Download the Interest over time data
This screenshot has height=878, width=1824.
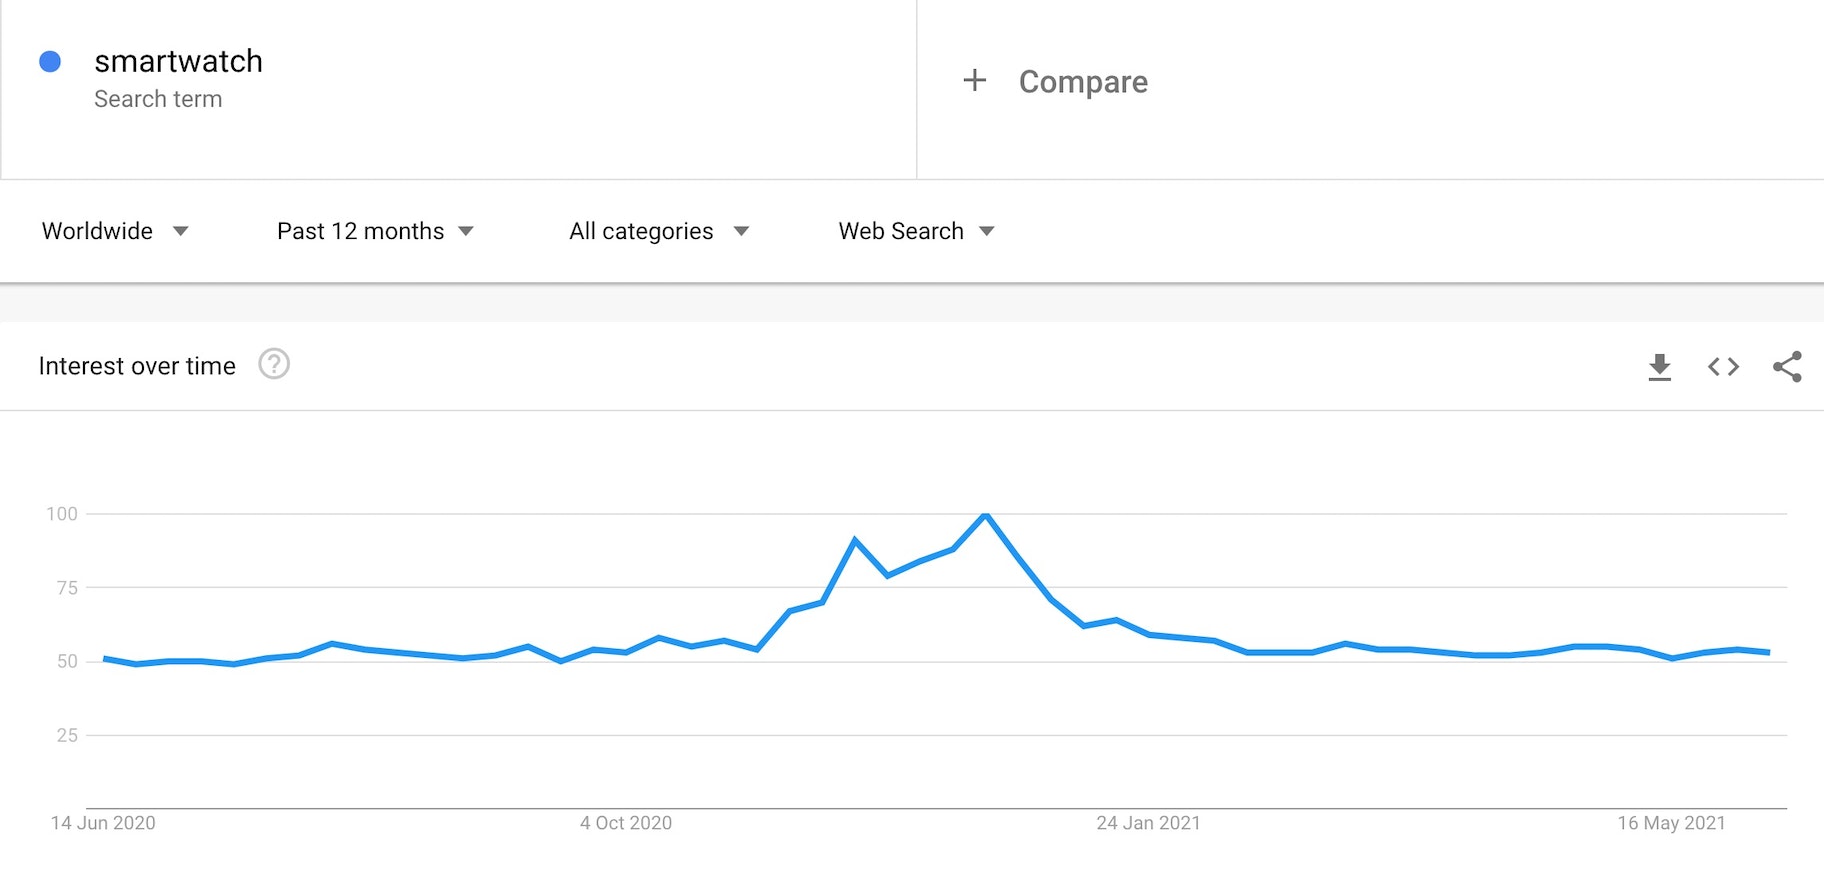pos(1659,367)
